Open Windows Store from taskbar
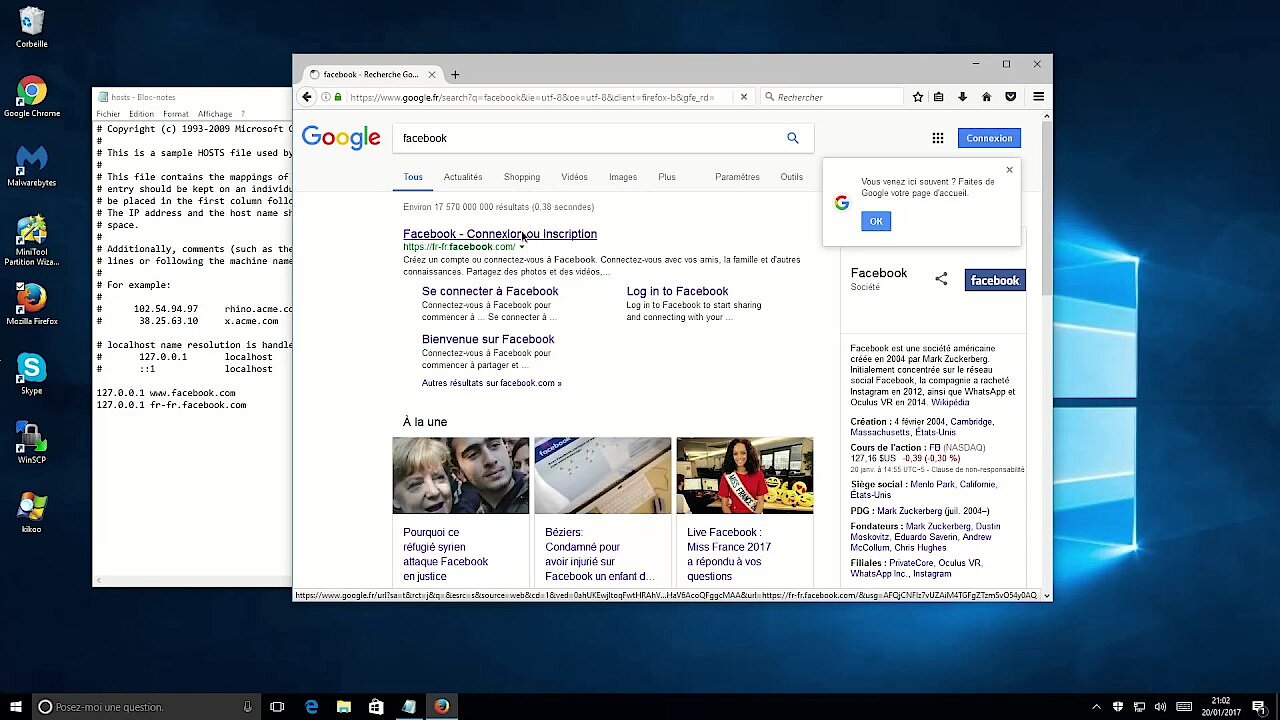This screenshot has width=1280, height=720. [x=376, y=707]
